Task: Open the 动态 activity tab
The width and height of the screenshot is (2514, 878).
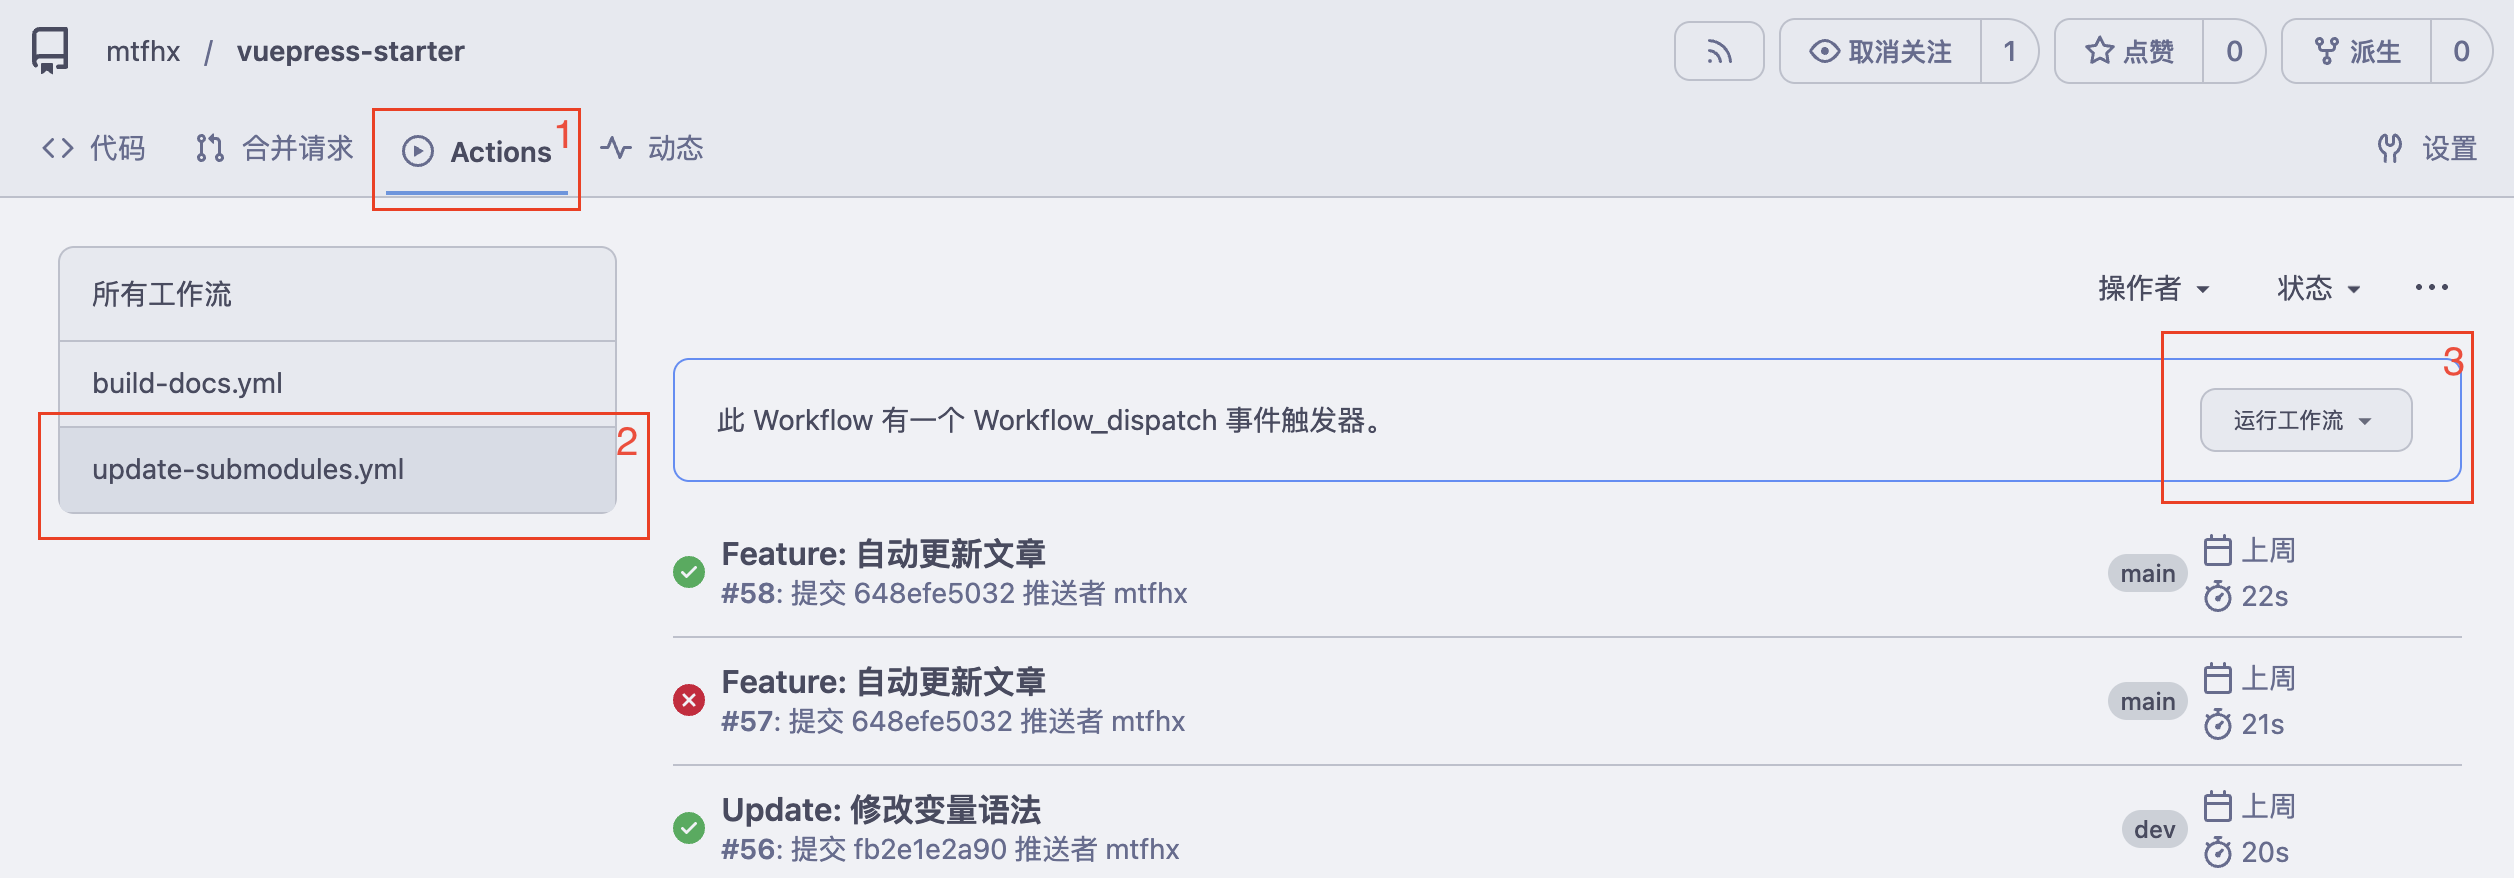Action: tap(653, 149)
